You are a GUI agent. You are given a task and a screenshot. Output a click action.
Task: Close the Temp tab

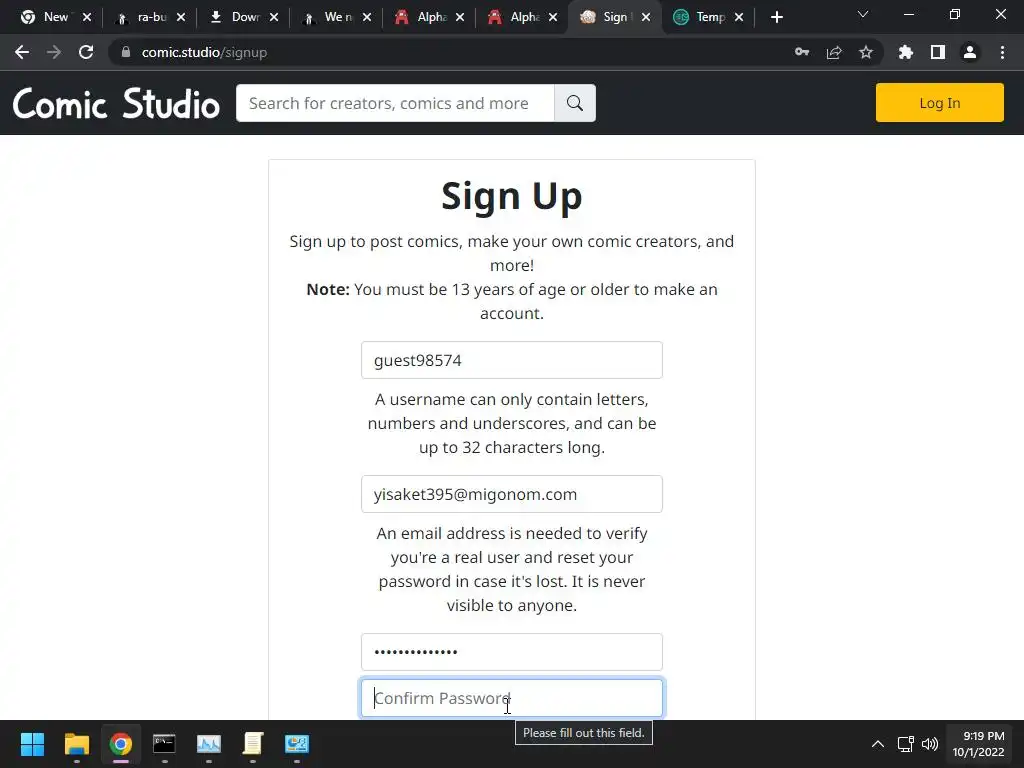pos(739,17)
